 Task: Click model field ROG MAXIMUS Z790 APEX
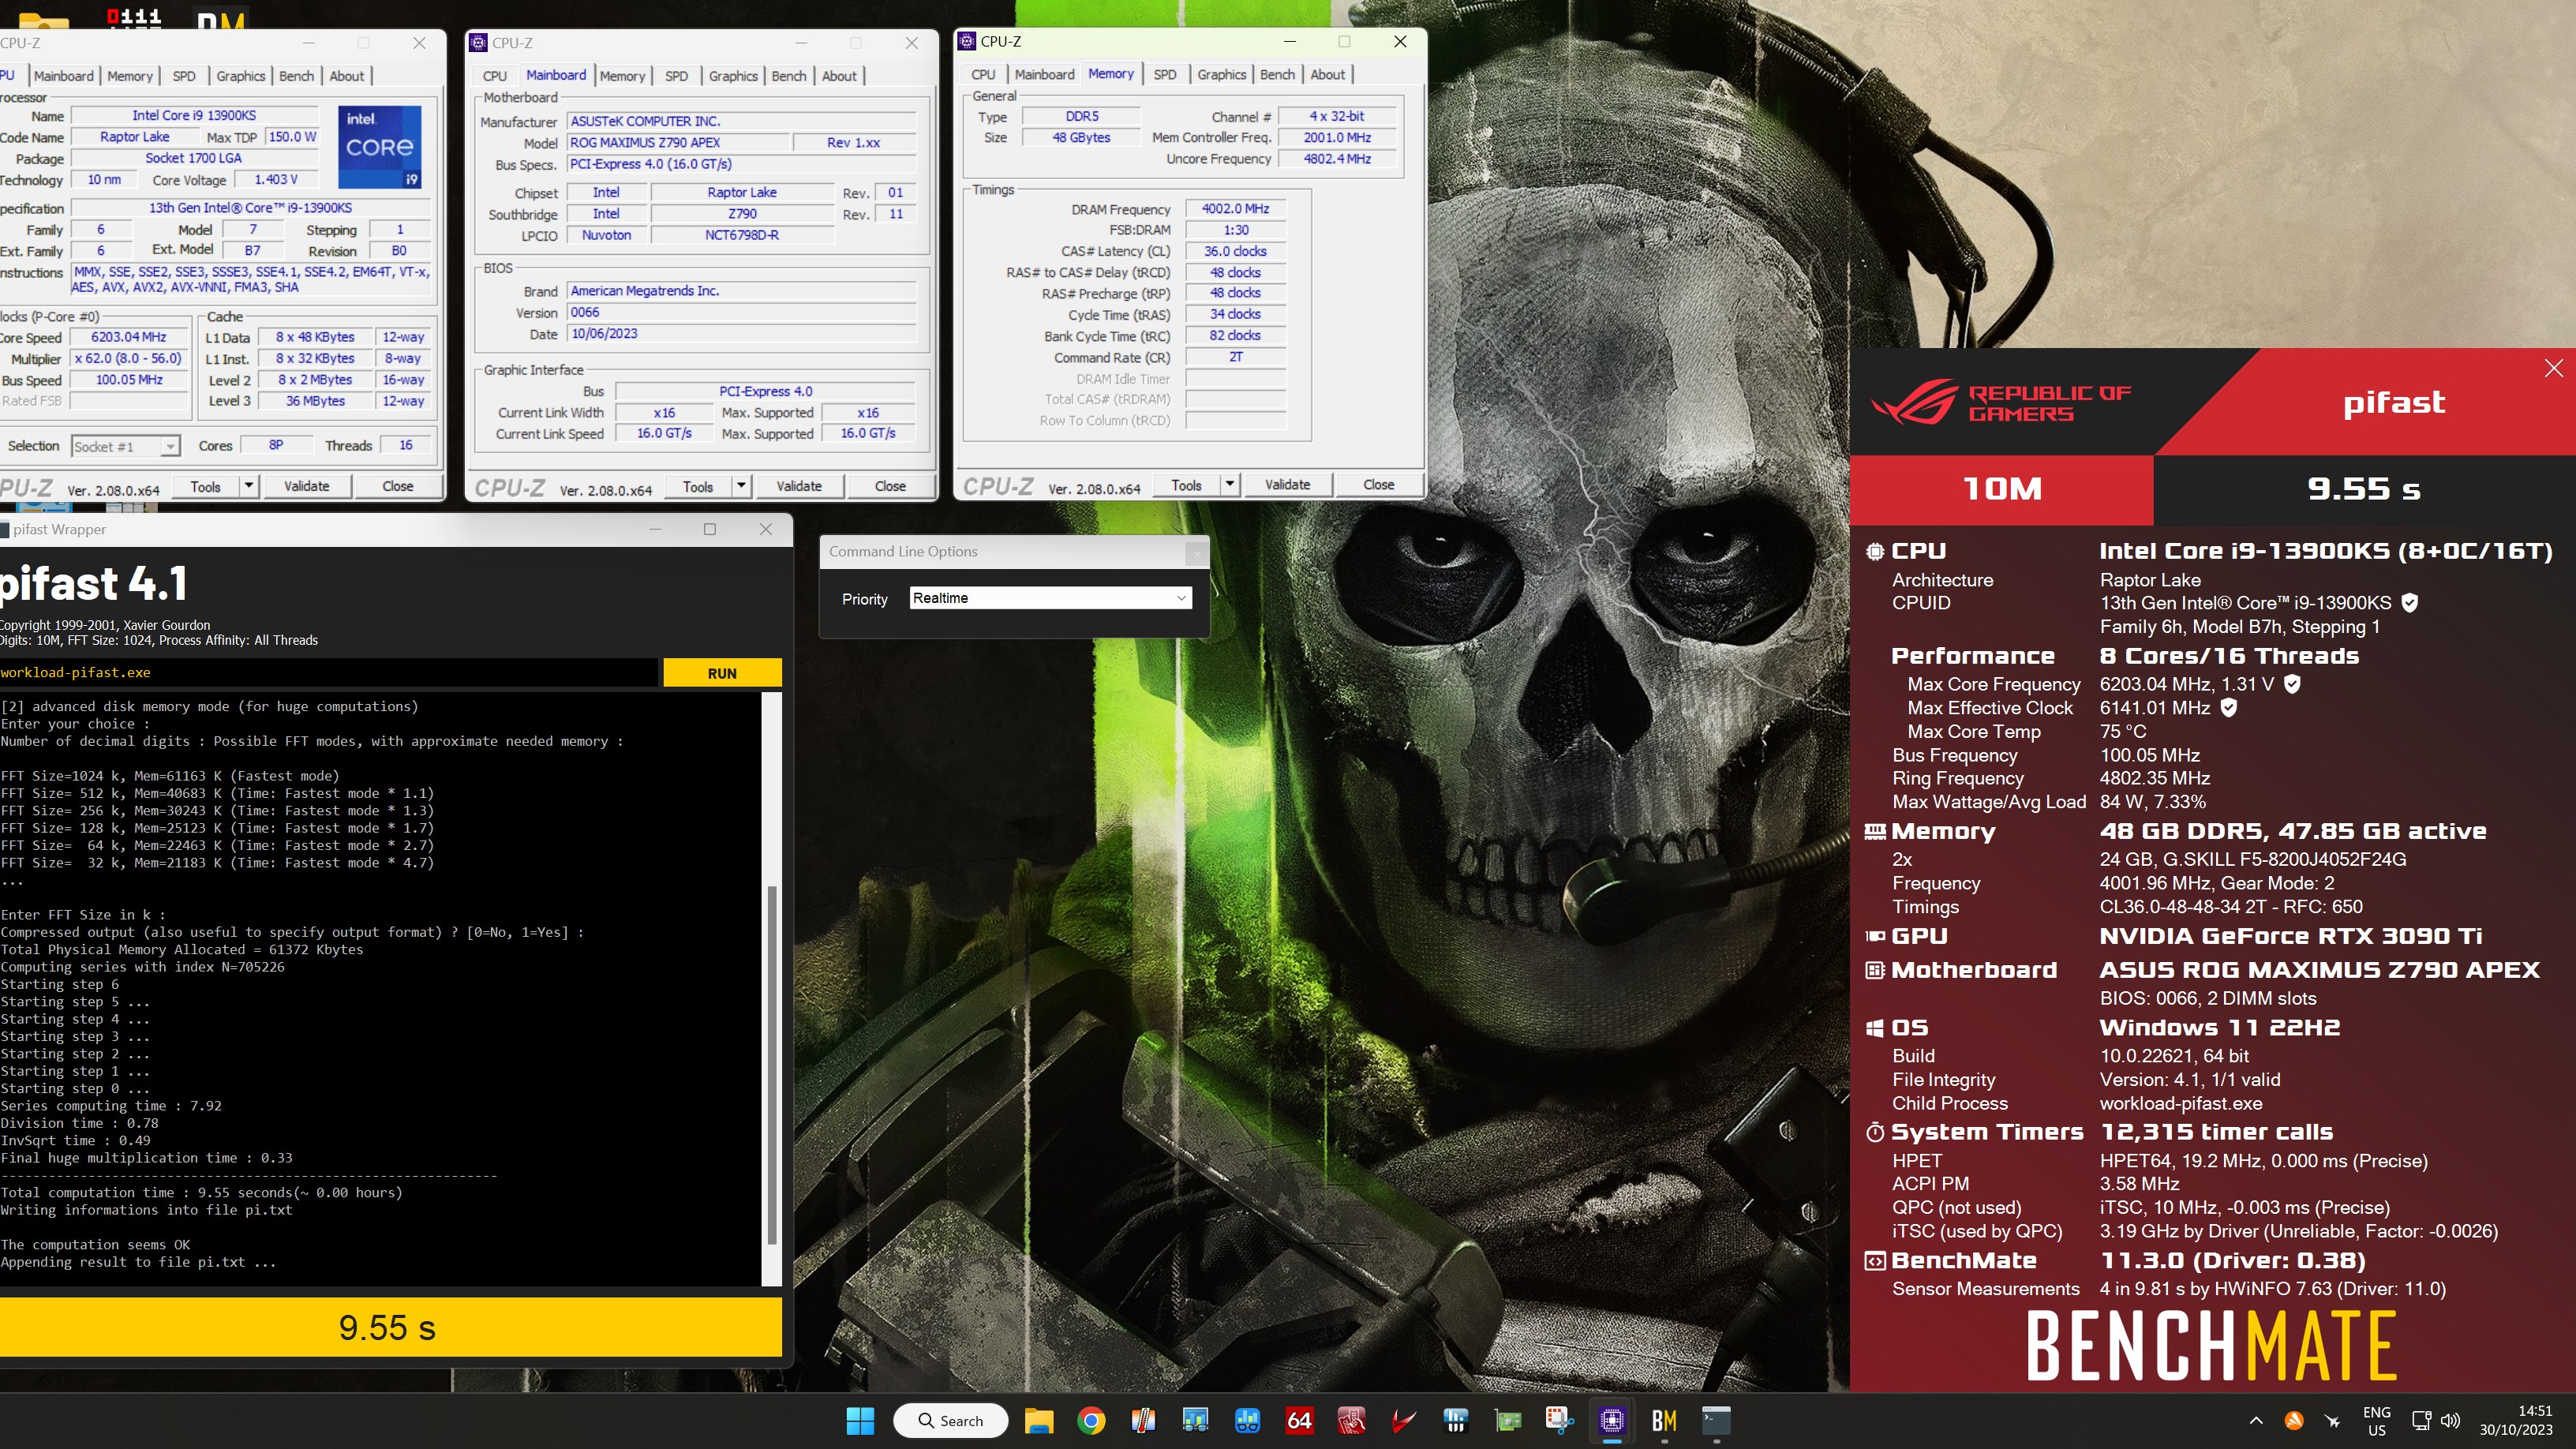coord(678,143)
